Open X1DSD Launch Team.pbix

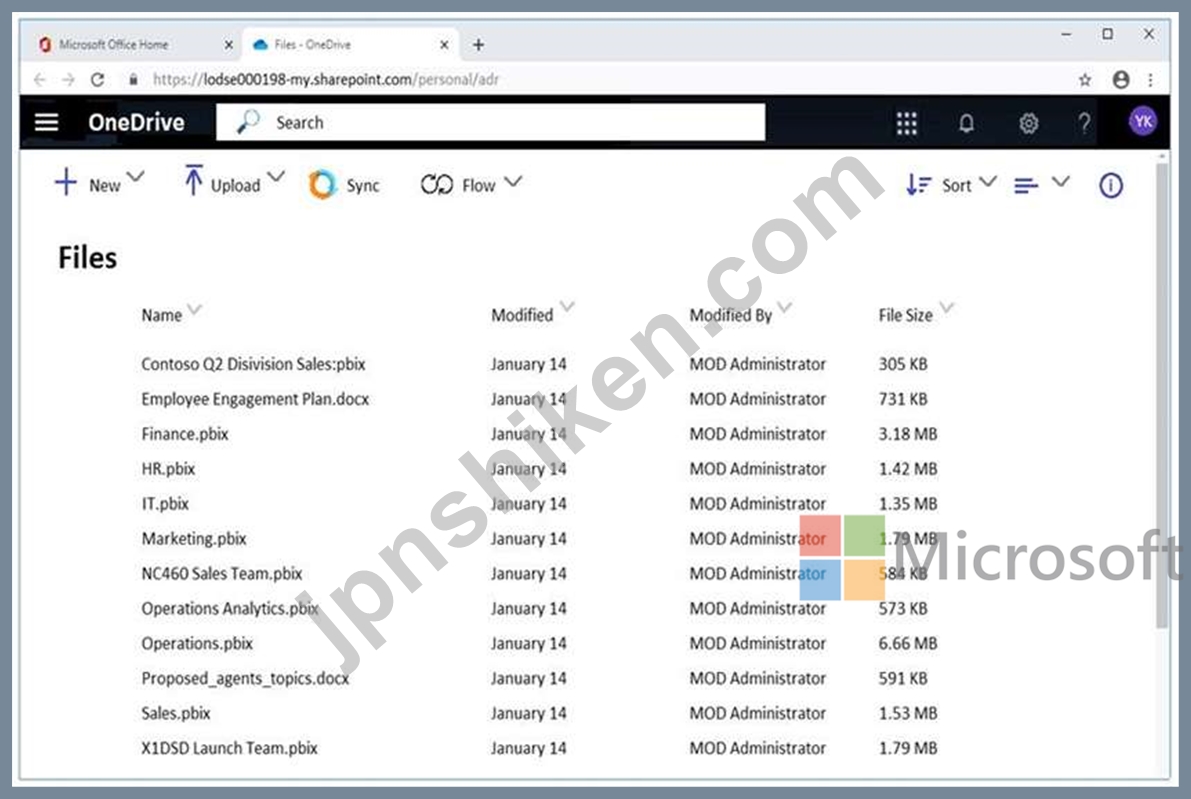pos(229,748)
